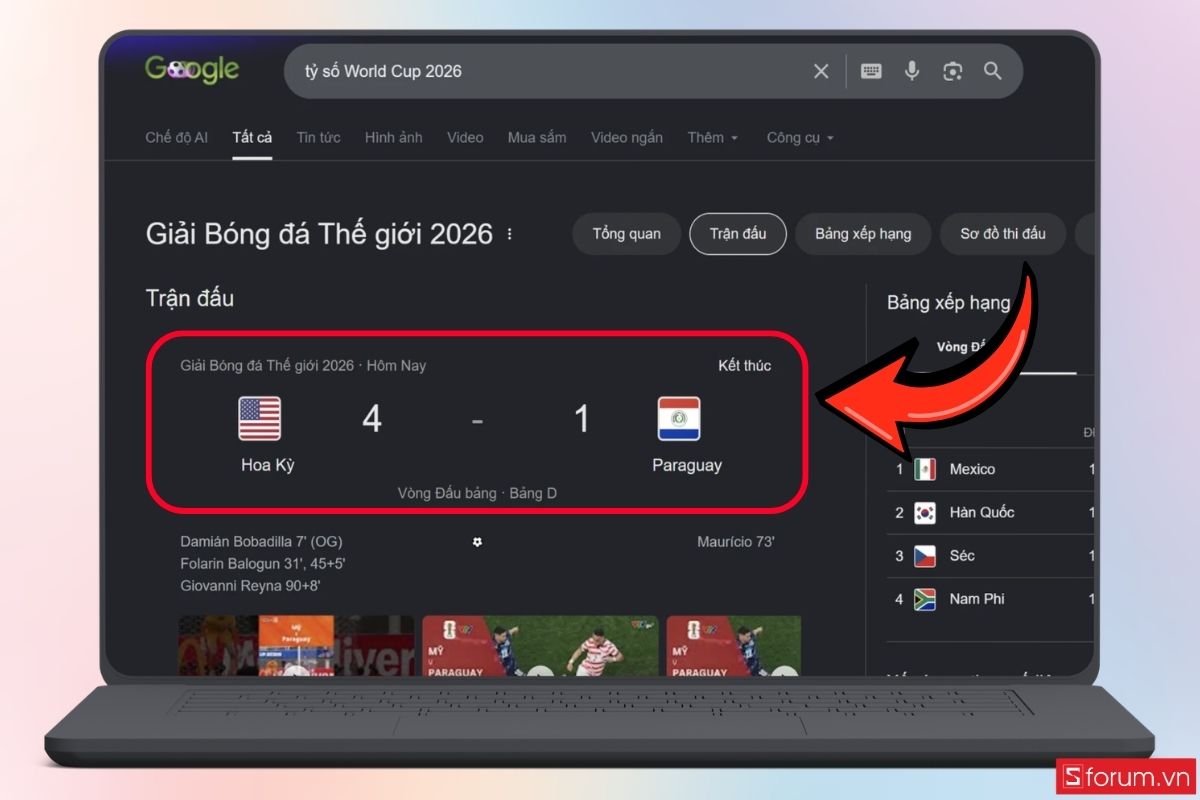
Task: Open the three-dot menu beside tournament title
Action: click(x=509, y=234)
